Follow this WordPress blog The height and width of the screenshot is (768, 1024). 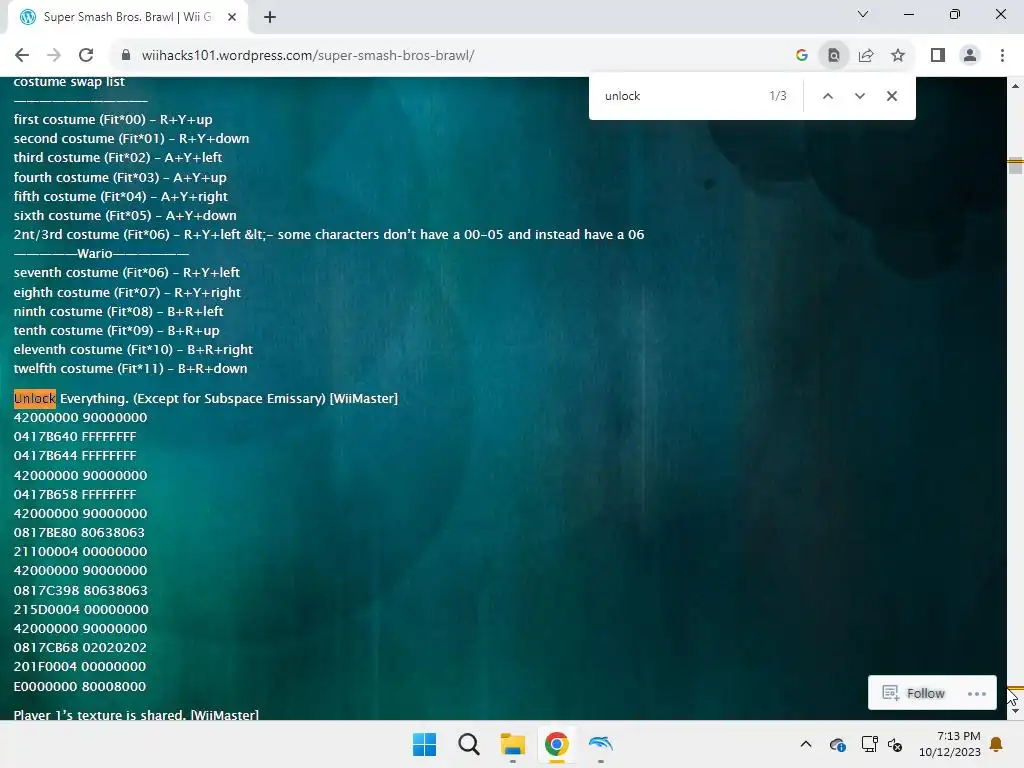point(914,693)
